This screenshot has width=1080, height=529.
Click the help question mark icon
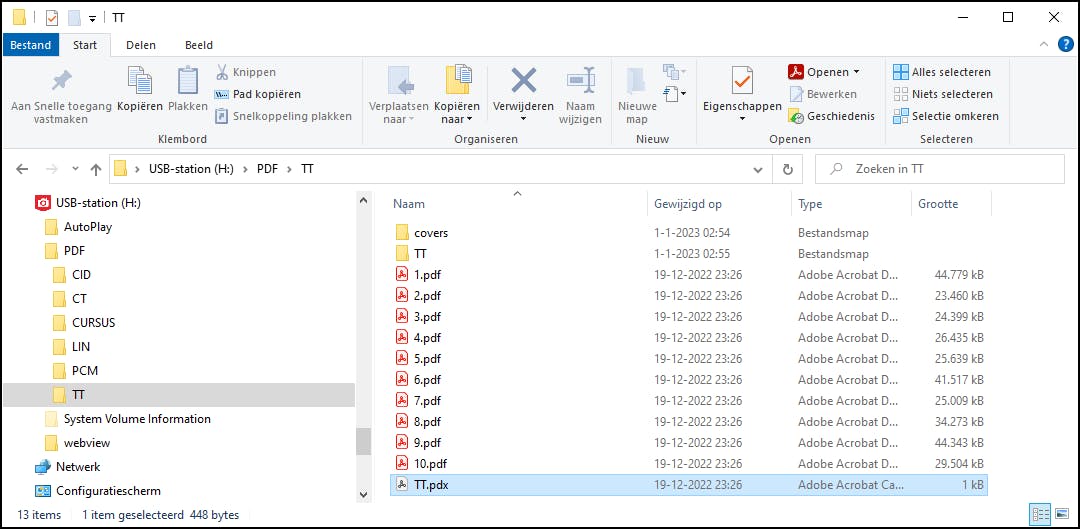pyautogui.click(x=1064, y=45)
